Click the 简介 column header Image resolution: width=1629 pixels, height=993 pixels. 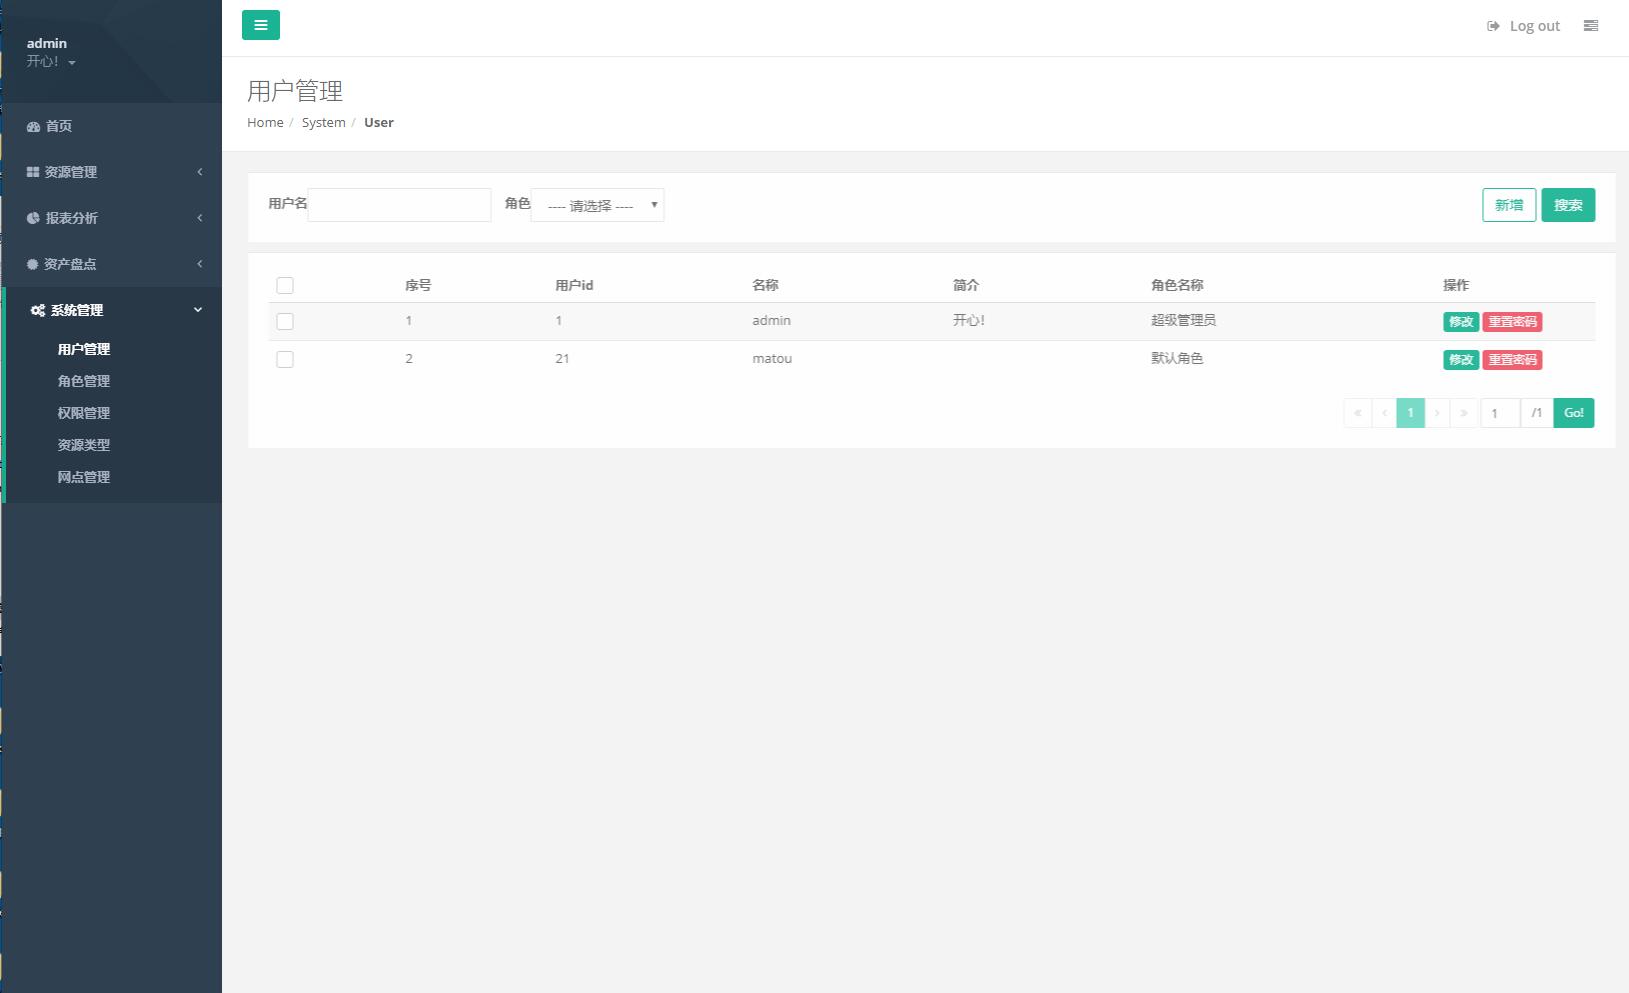966,285
